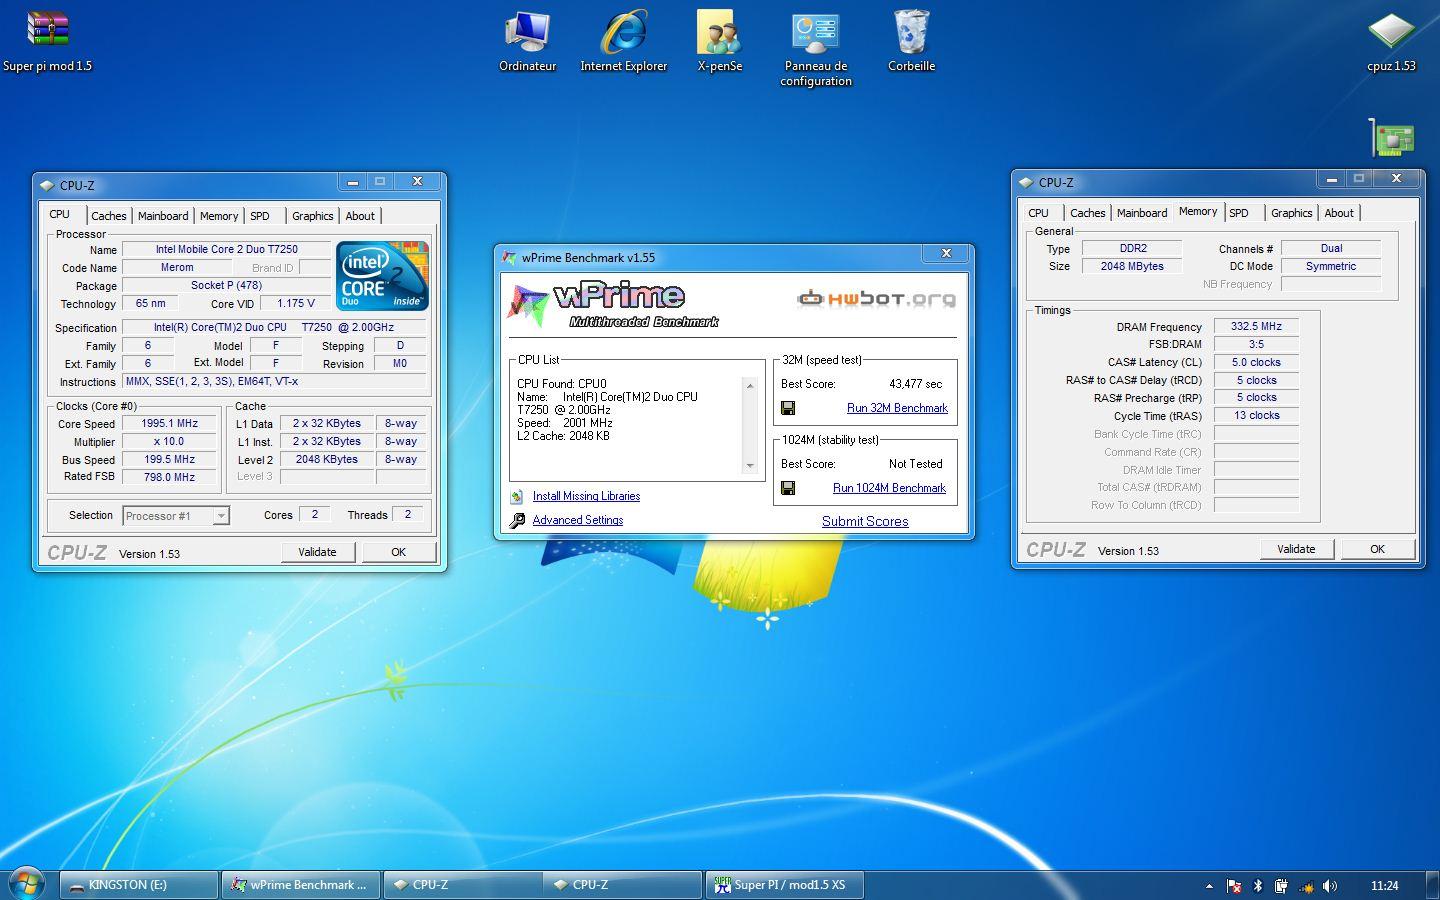Click the wrench icon beside Advanced Settings
Image resolution: width=1440 pixels, height=900 pixels.
pos(517,520)
